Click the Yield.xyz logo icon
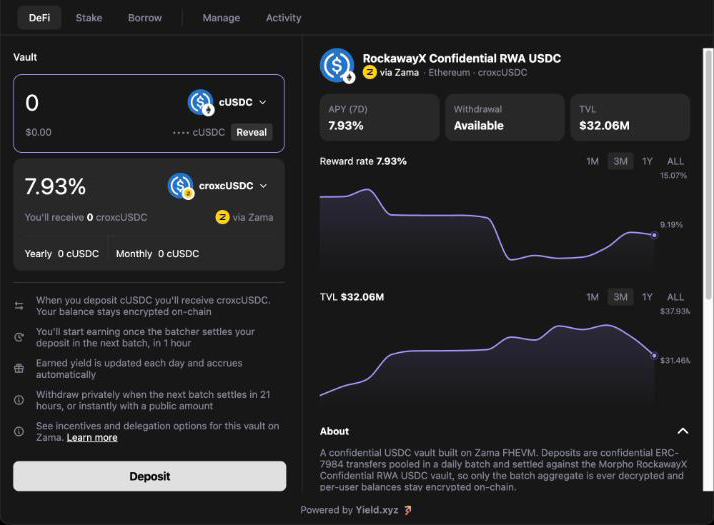The width and height of the screenshot is (714, 525). [x=408, y=510]
